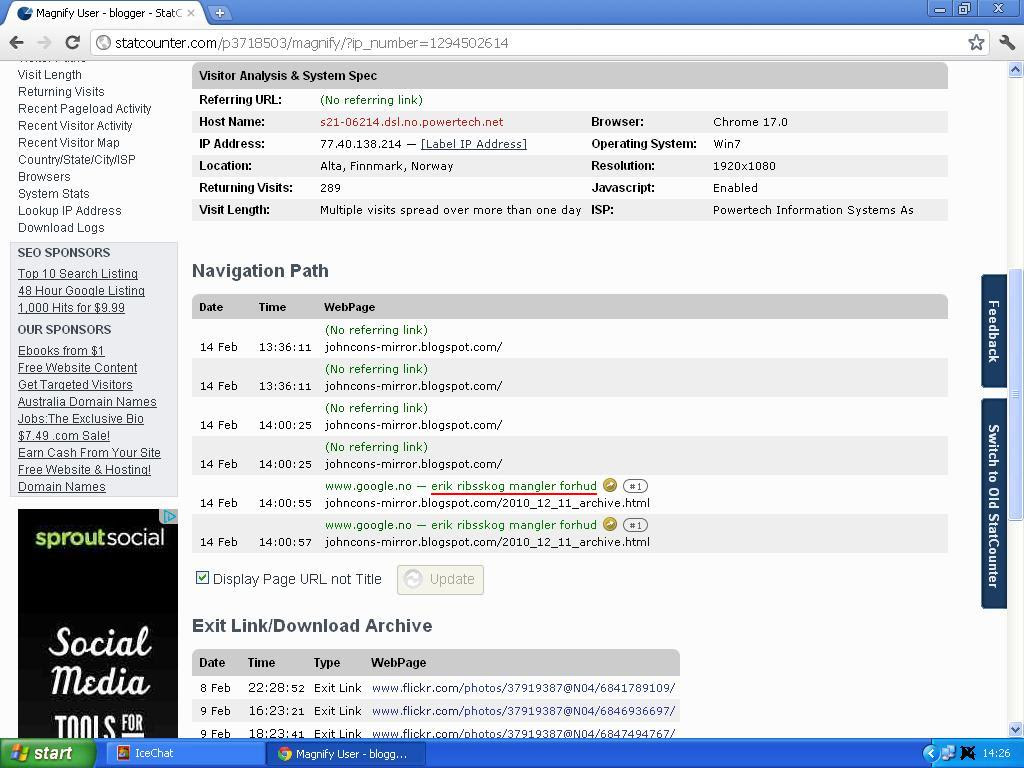Click the Label IP Address link
The height and width of the screenshot is (768, 1024).
pyautogui.click(x=473, y=144)
